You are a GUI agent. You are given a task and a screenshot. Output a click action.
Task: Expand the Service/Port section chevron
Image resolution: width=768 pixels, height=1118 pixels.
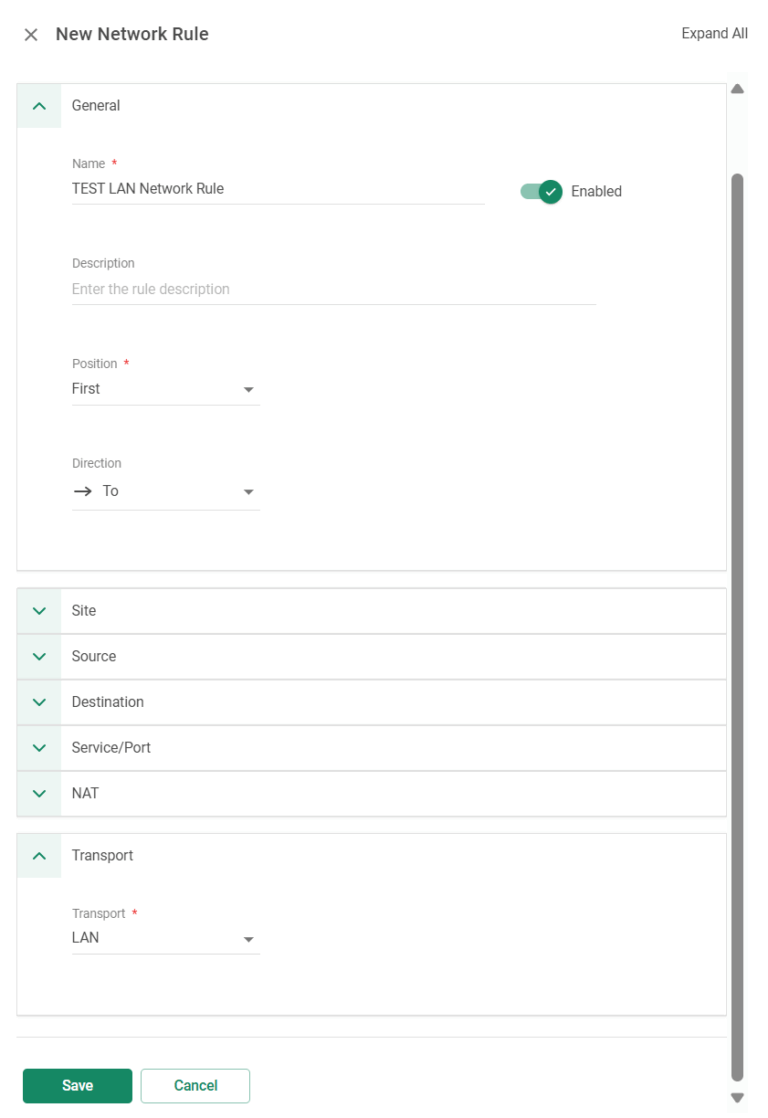(39, 748)
